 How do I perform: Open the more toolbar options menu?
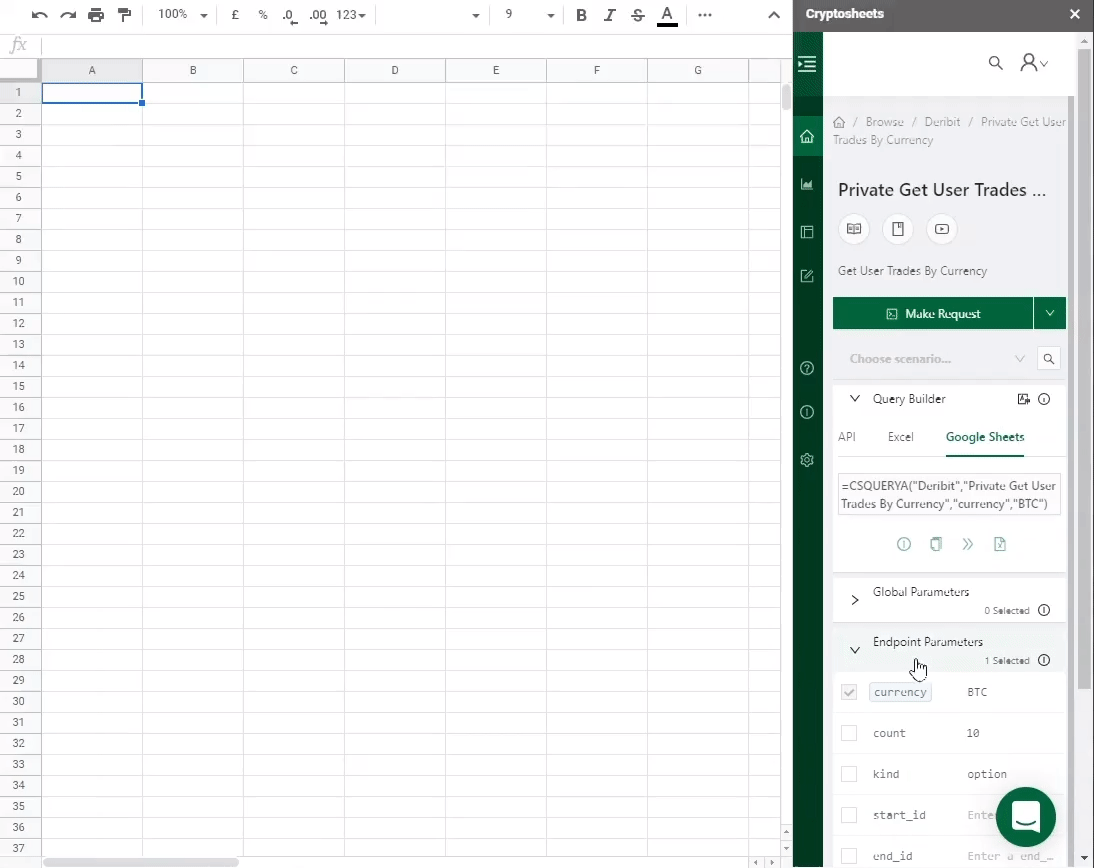coord(705,15)
